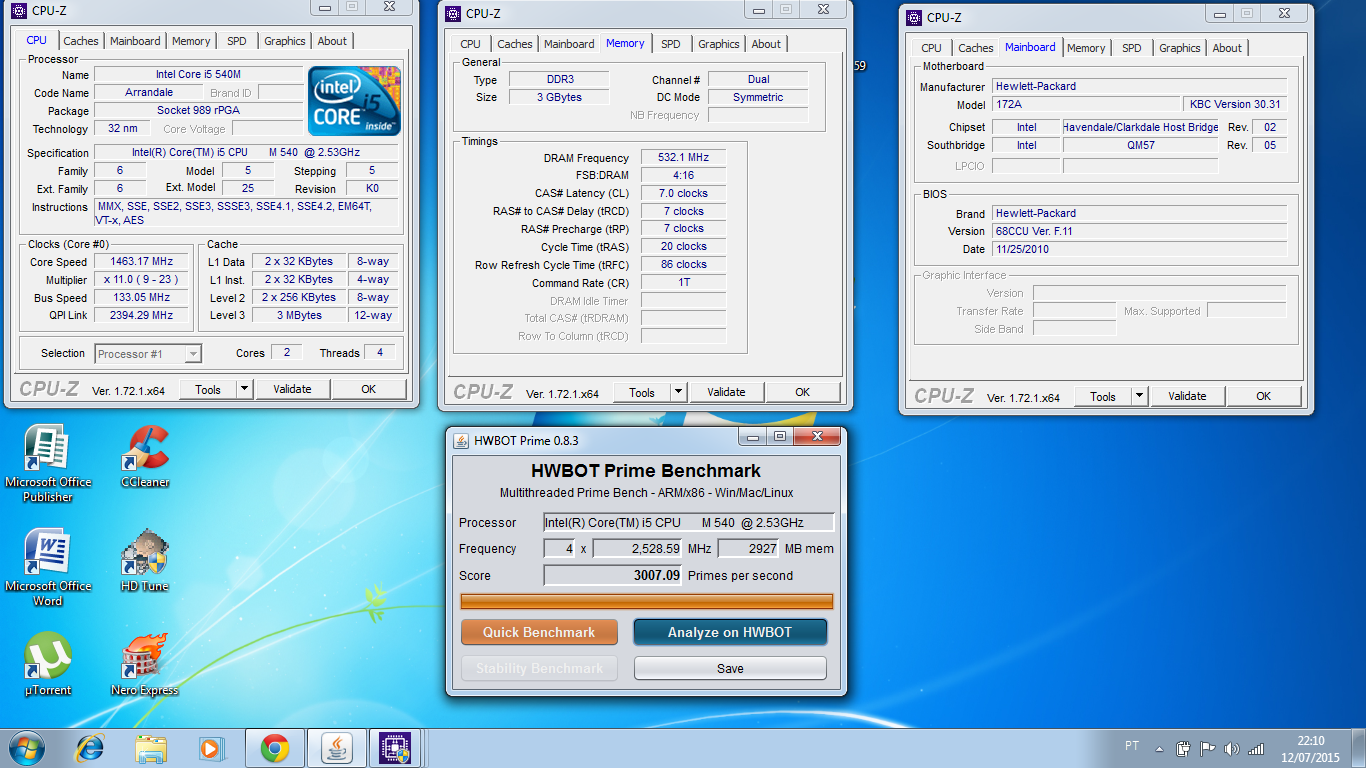Click the Intel Core i5 logo badge

355,101
